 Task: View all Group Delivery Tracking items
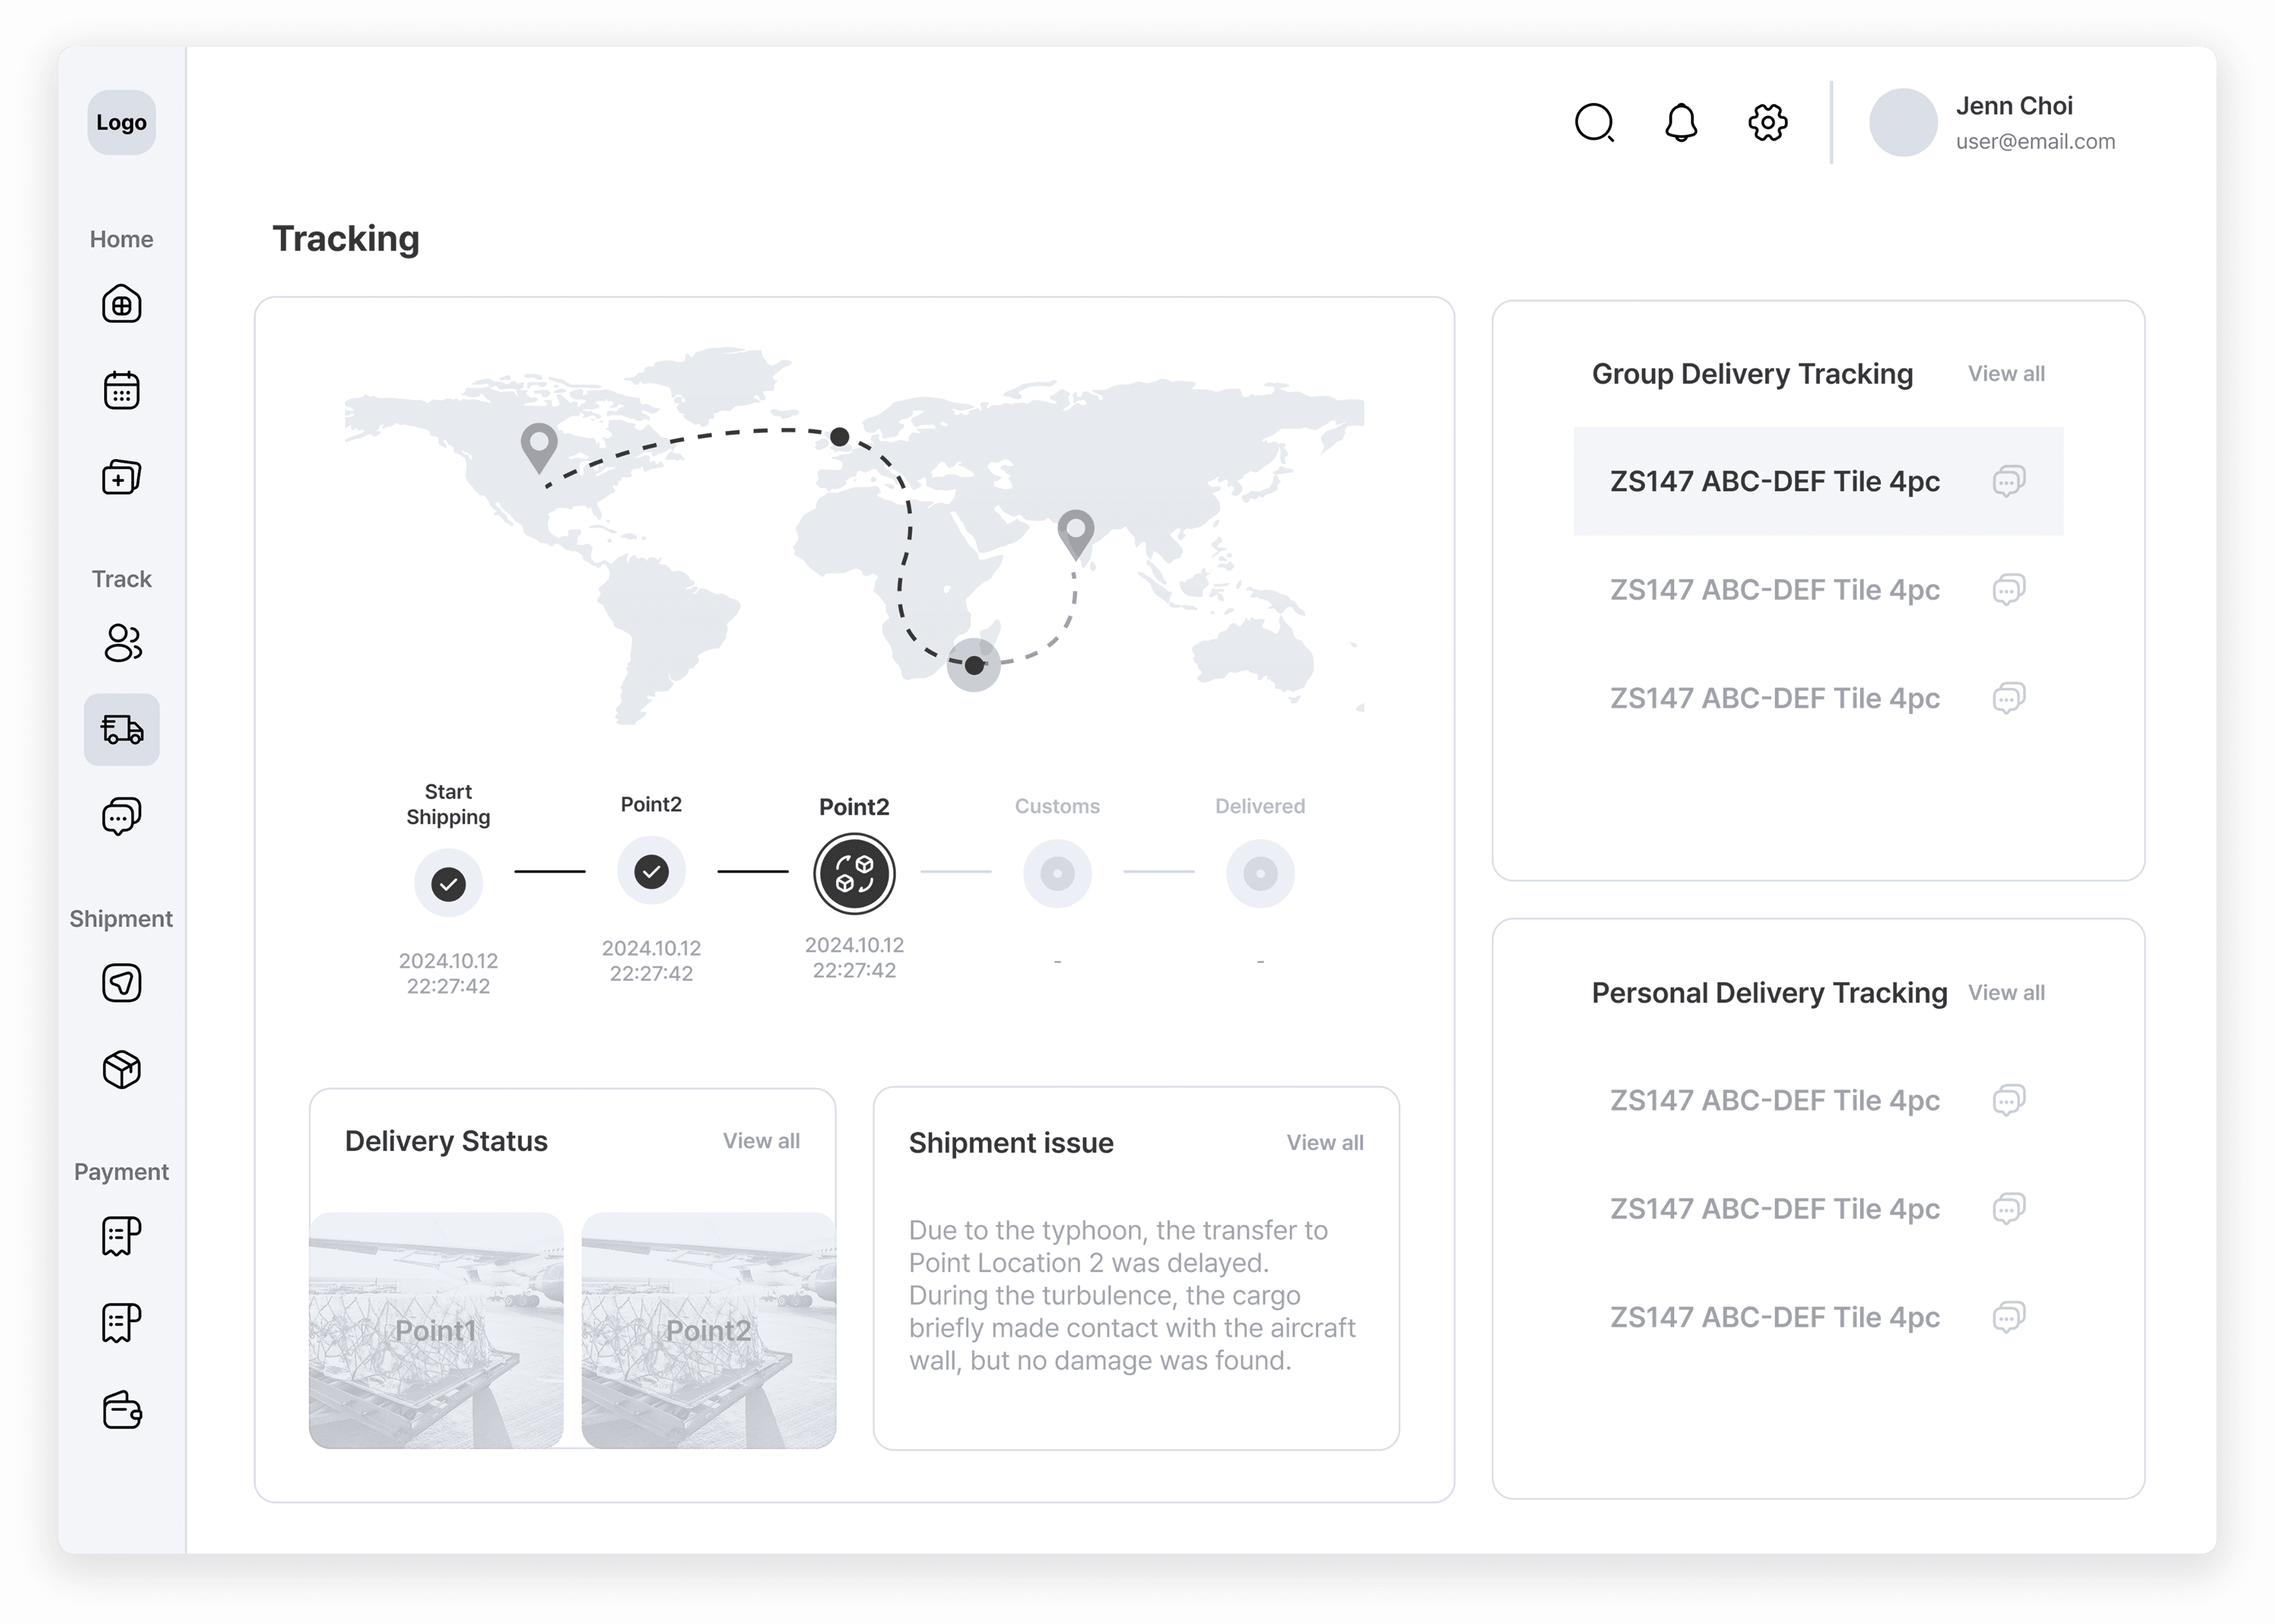point(2006,374)
